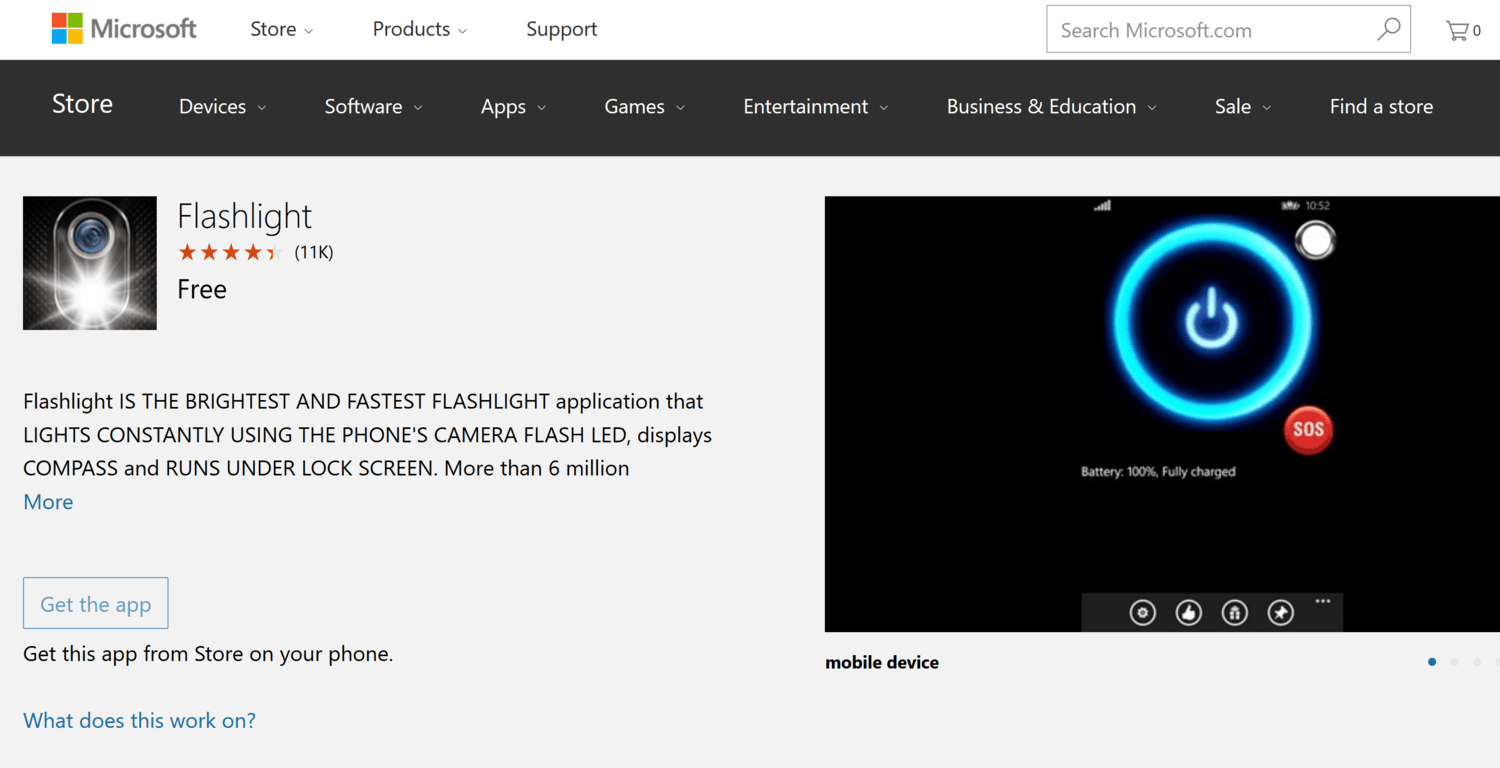1500x768 pixels.
Task: Open the Products dropdown in the top bar
Action: pos(419,30)
